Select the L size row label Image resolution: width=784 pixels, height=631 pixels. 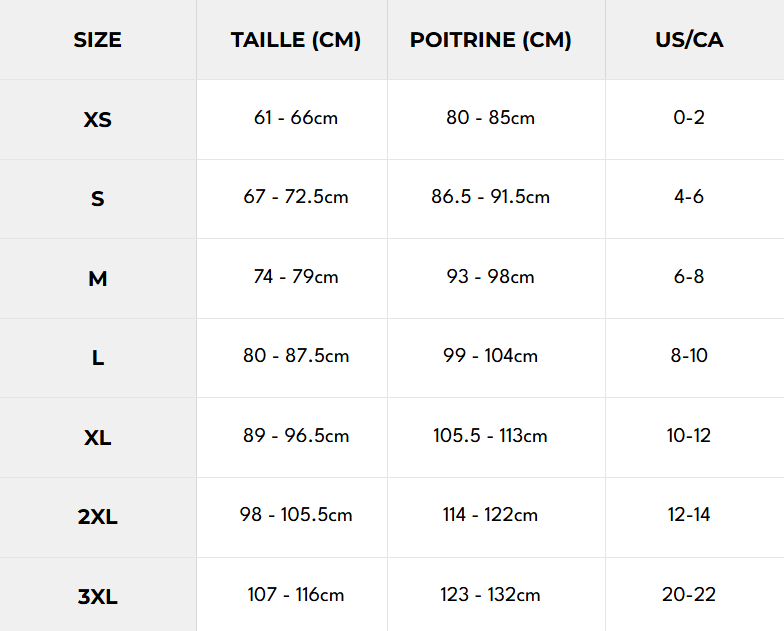click(x=97, y=358)
